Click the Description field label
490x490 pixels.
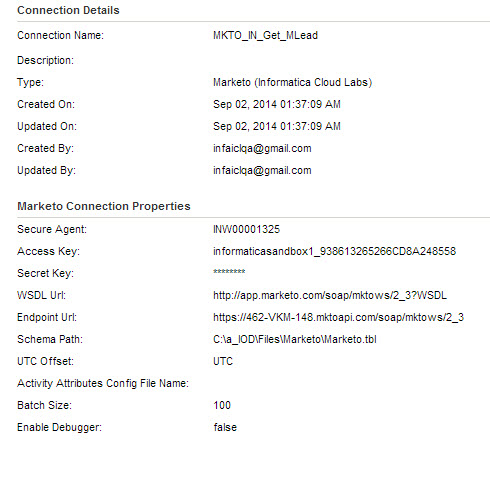click(45, 60)
